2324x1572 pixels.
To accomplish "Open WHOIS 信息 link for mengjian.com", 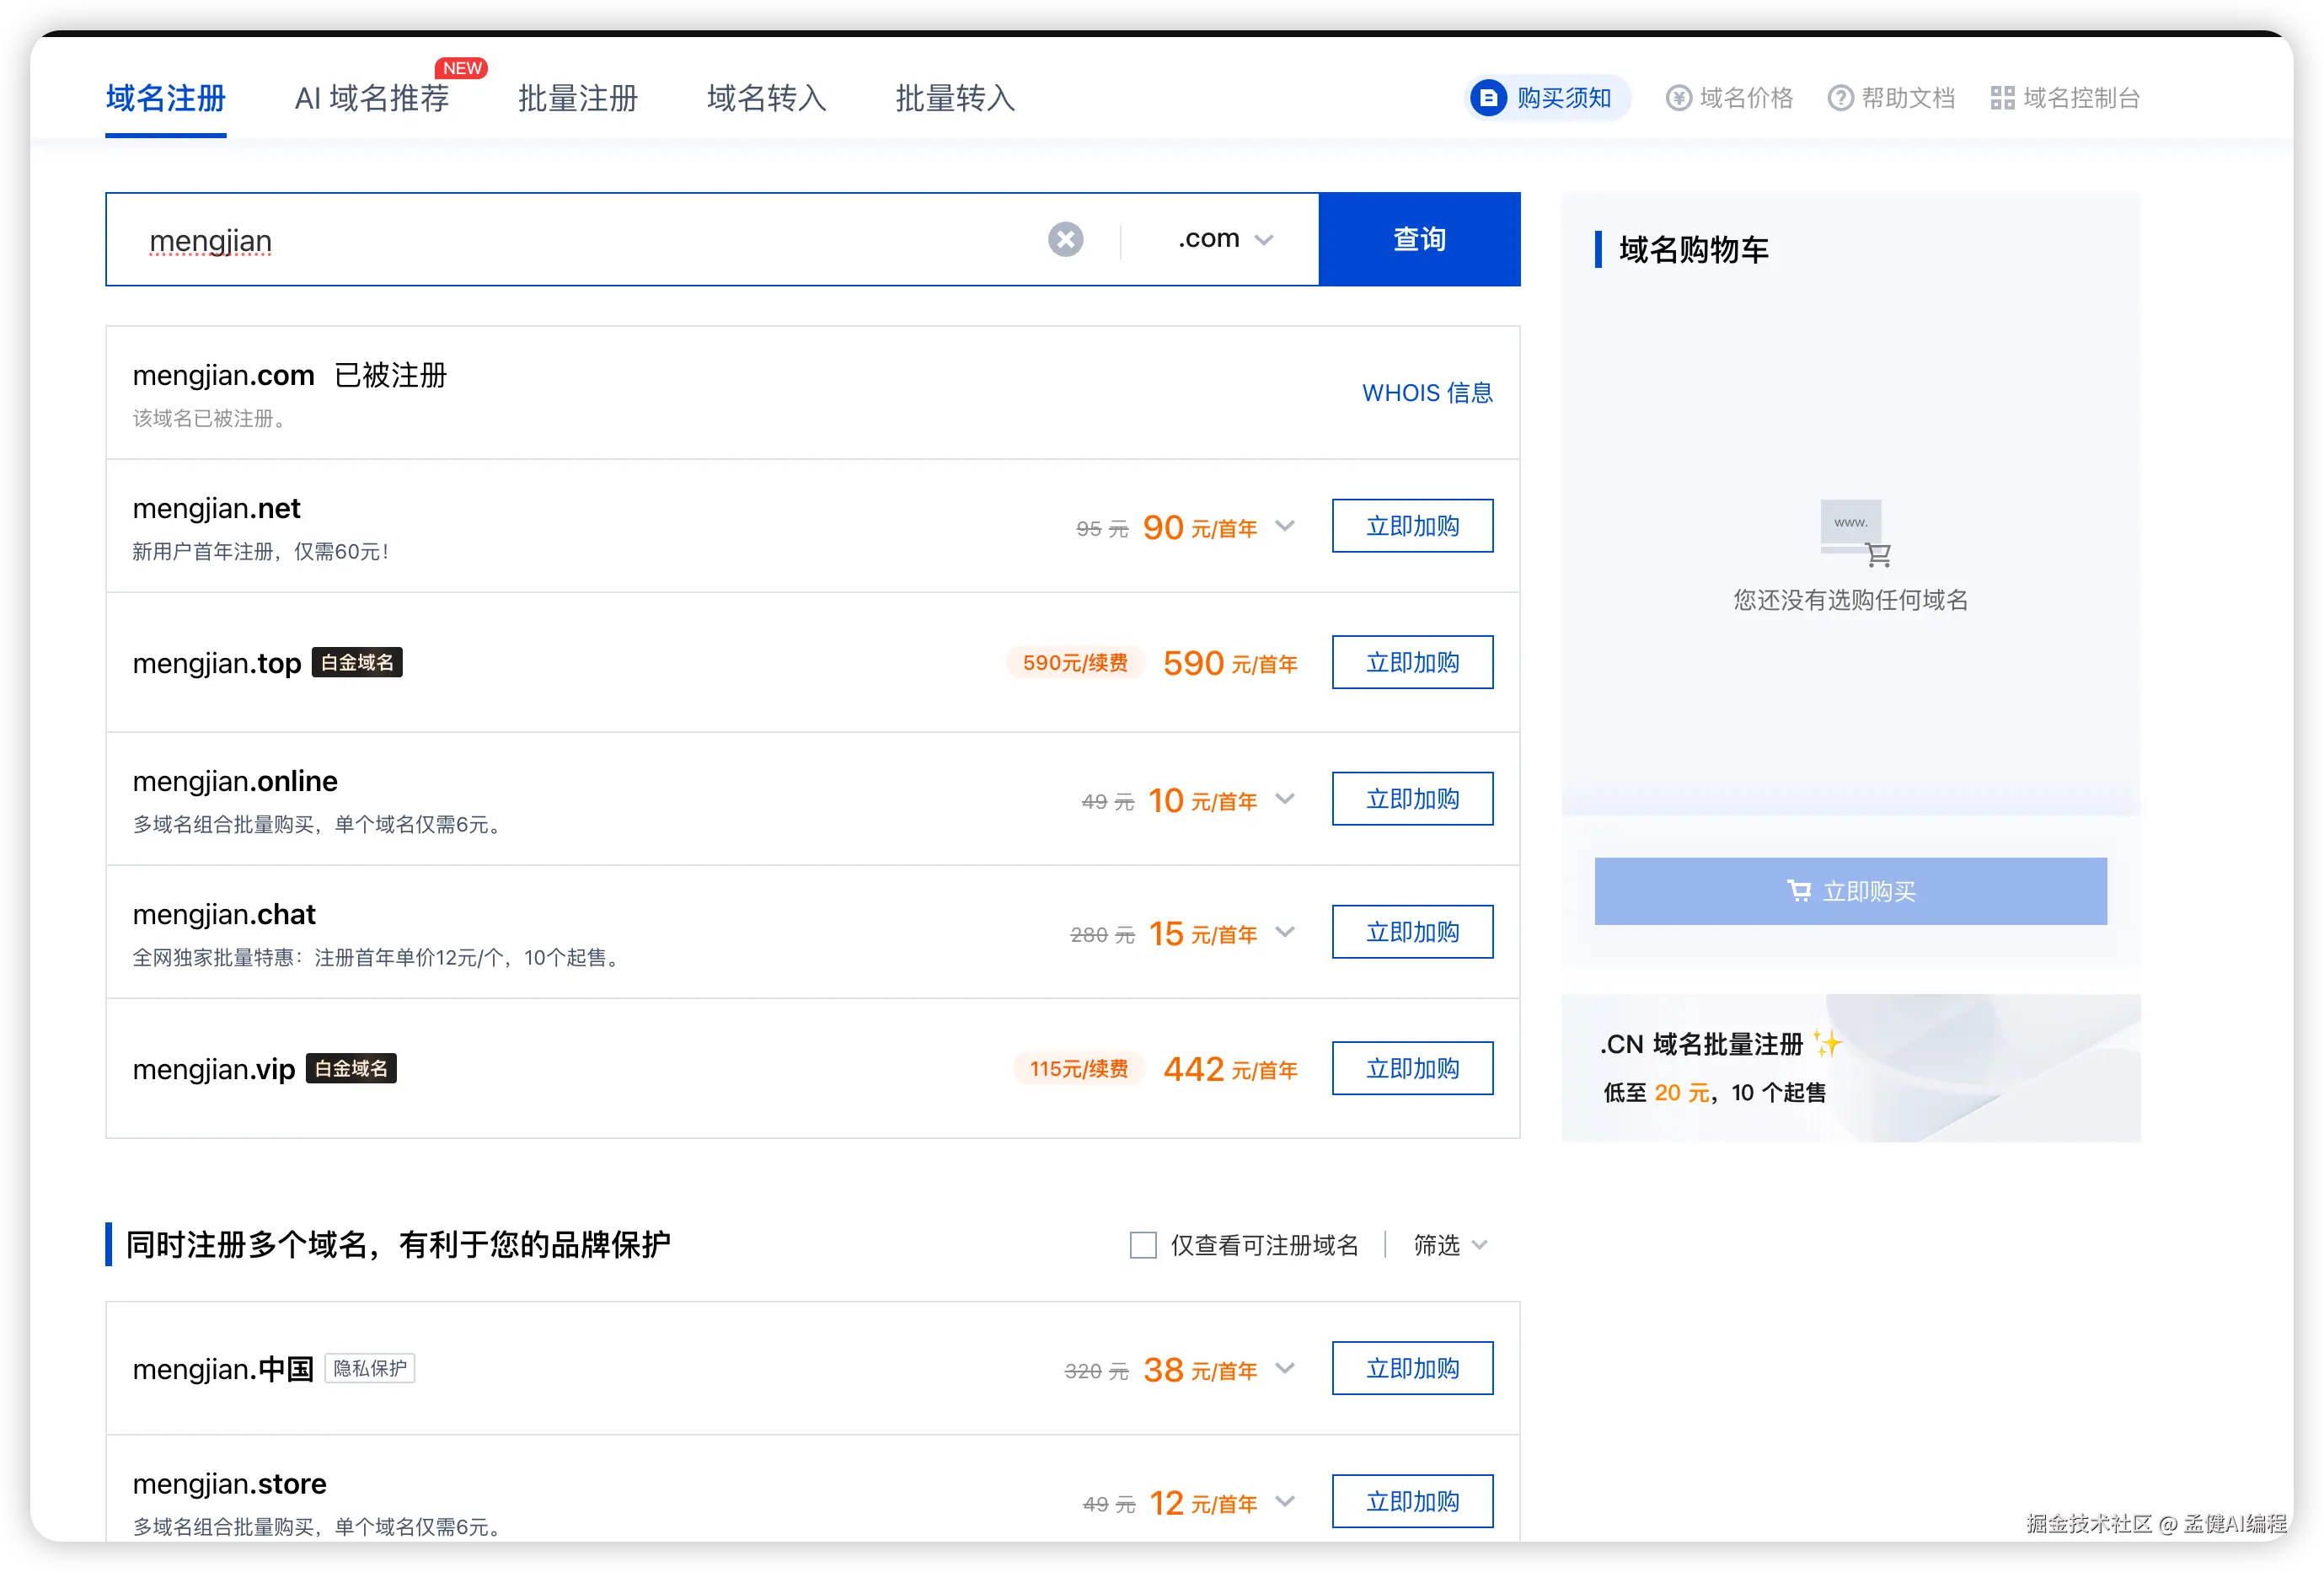I will point(1426,393).
